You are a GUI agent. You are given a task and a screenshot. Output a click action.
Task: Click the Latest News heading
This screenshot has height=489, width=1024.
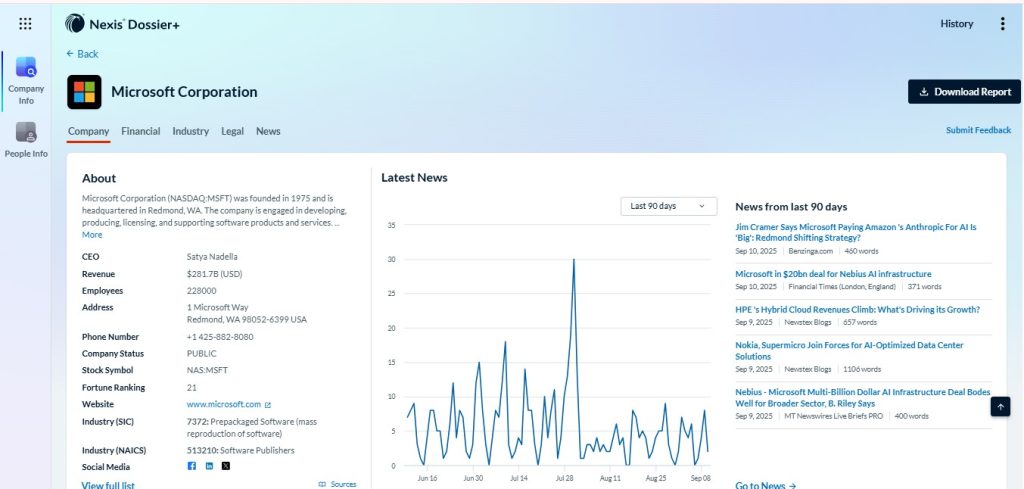[x=414, y=178]
